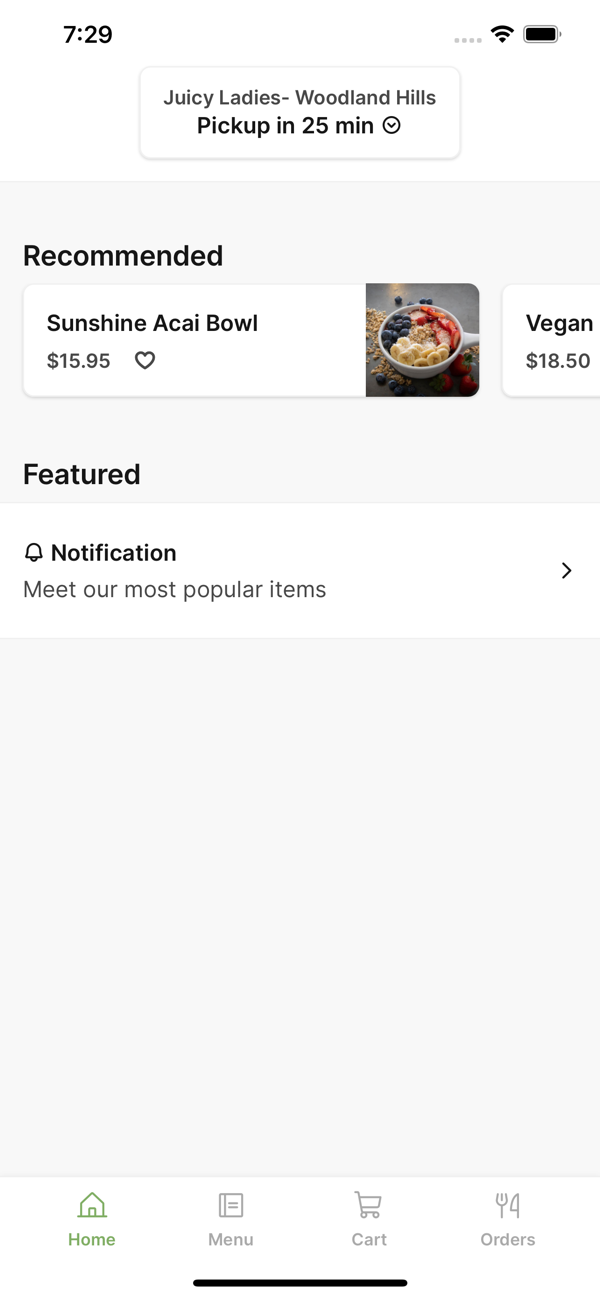The width and height of the screenshot is (600, 1298).
Task: Tap the Home house icon
Action: [92, 1205]
